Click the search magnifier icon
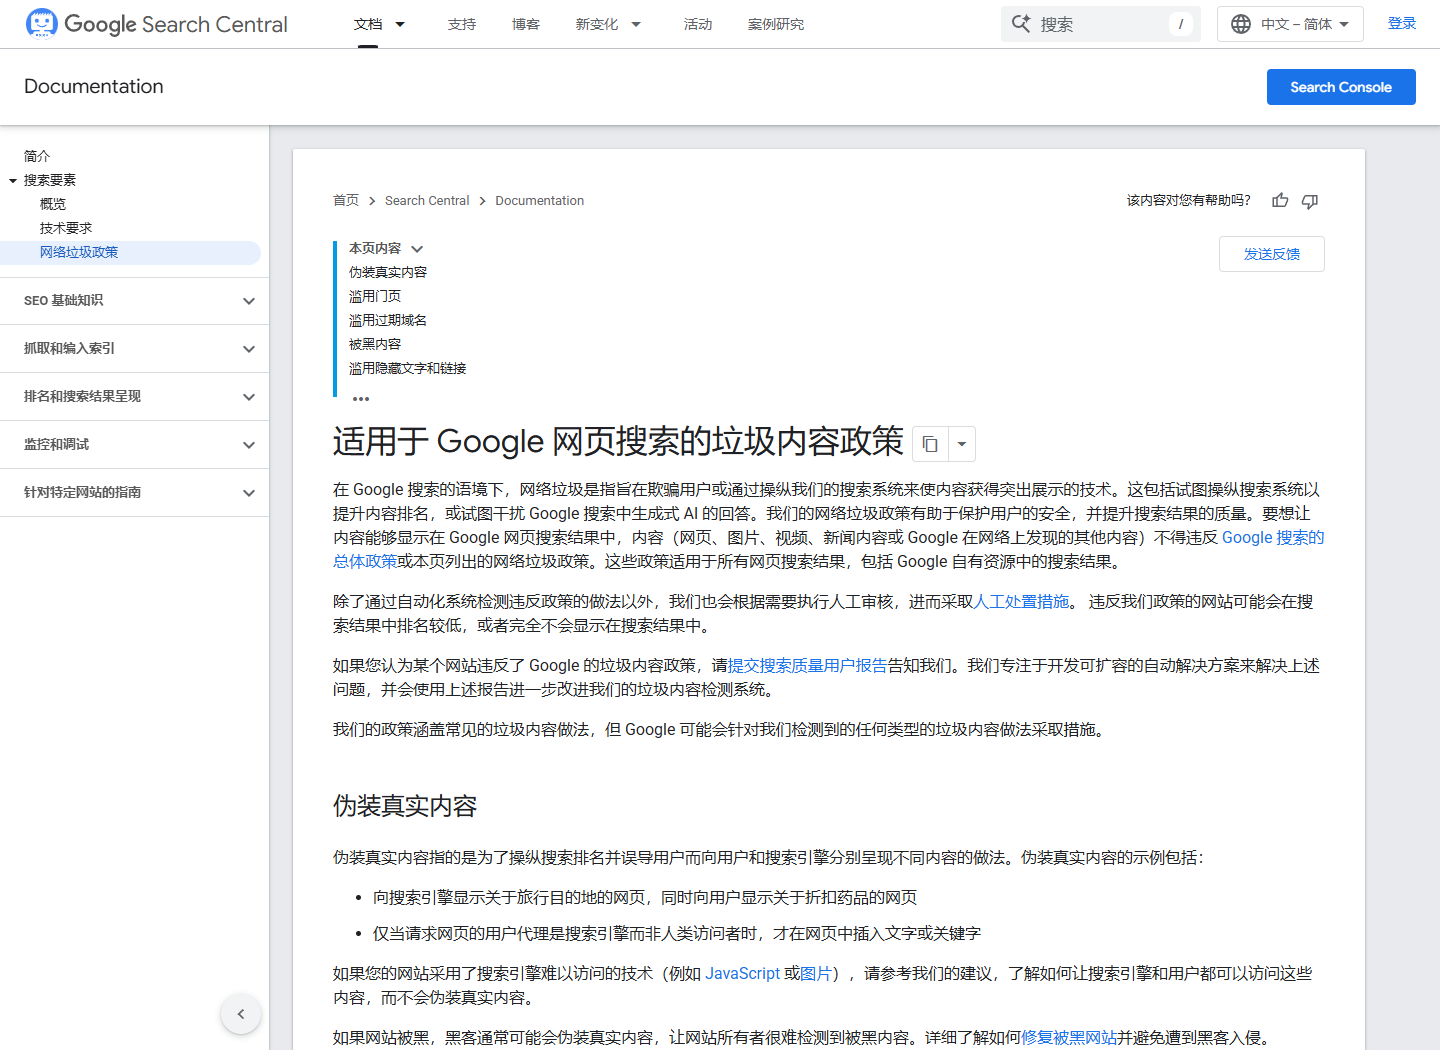 pos(1021,24)
